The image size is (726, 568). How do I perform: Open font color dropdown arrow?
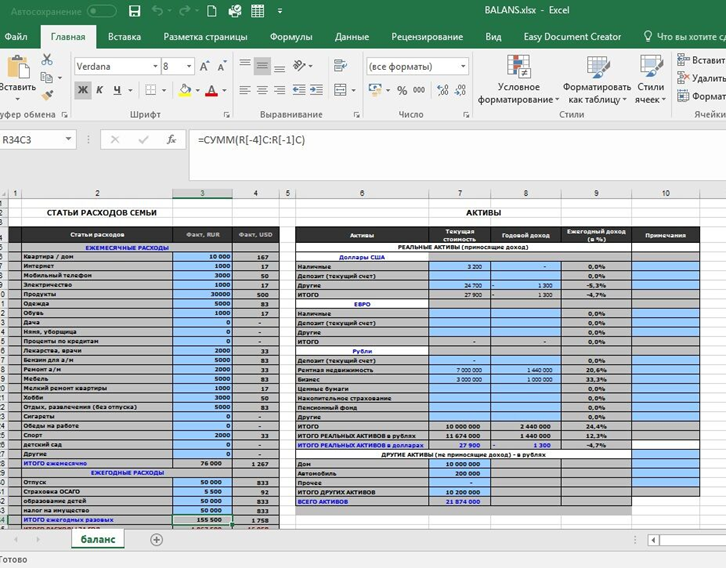click(x=225, y=90)
